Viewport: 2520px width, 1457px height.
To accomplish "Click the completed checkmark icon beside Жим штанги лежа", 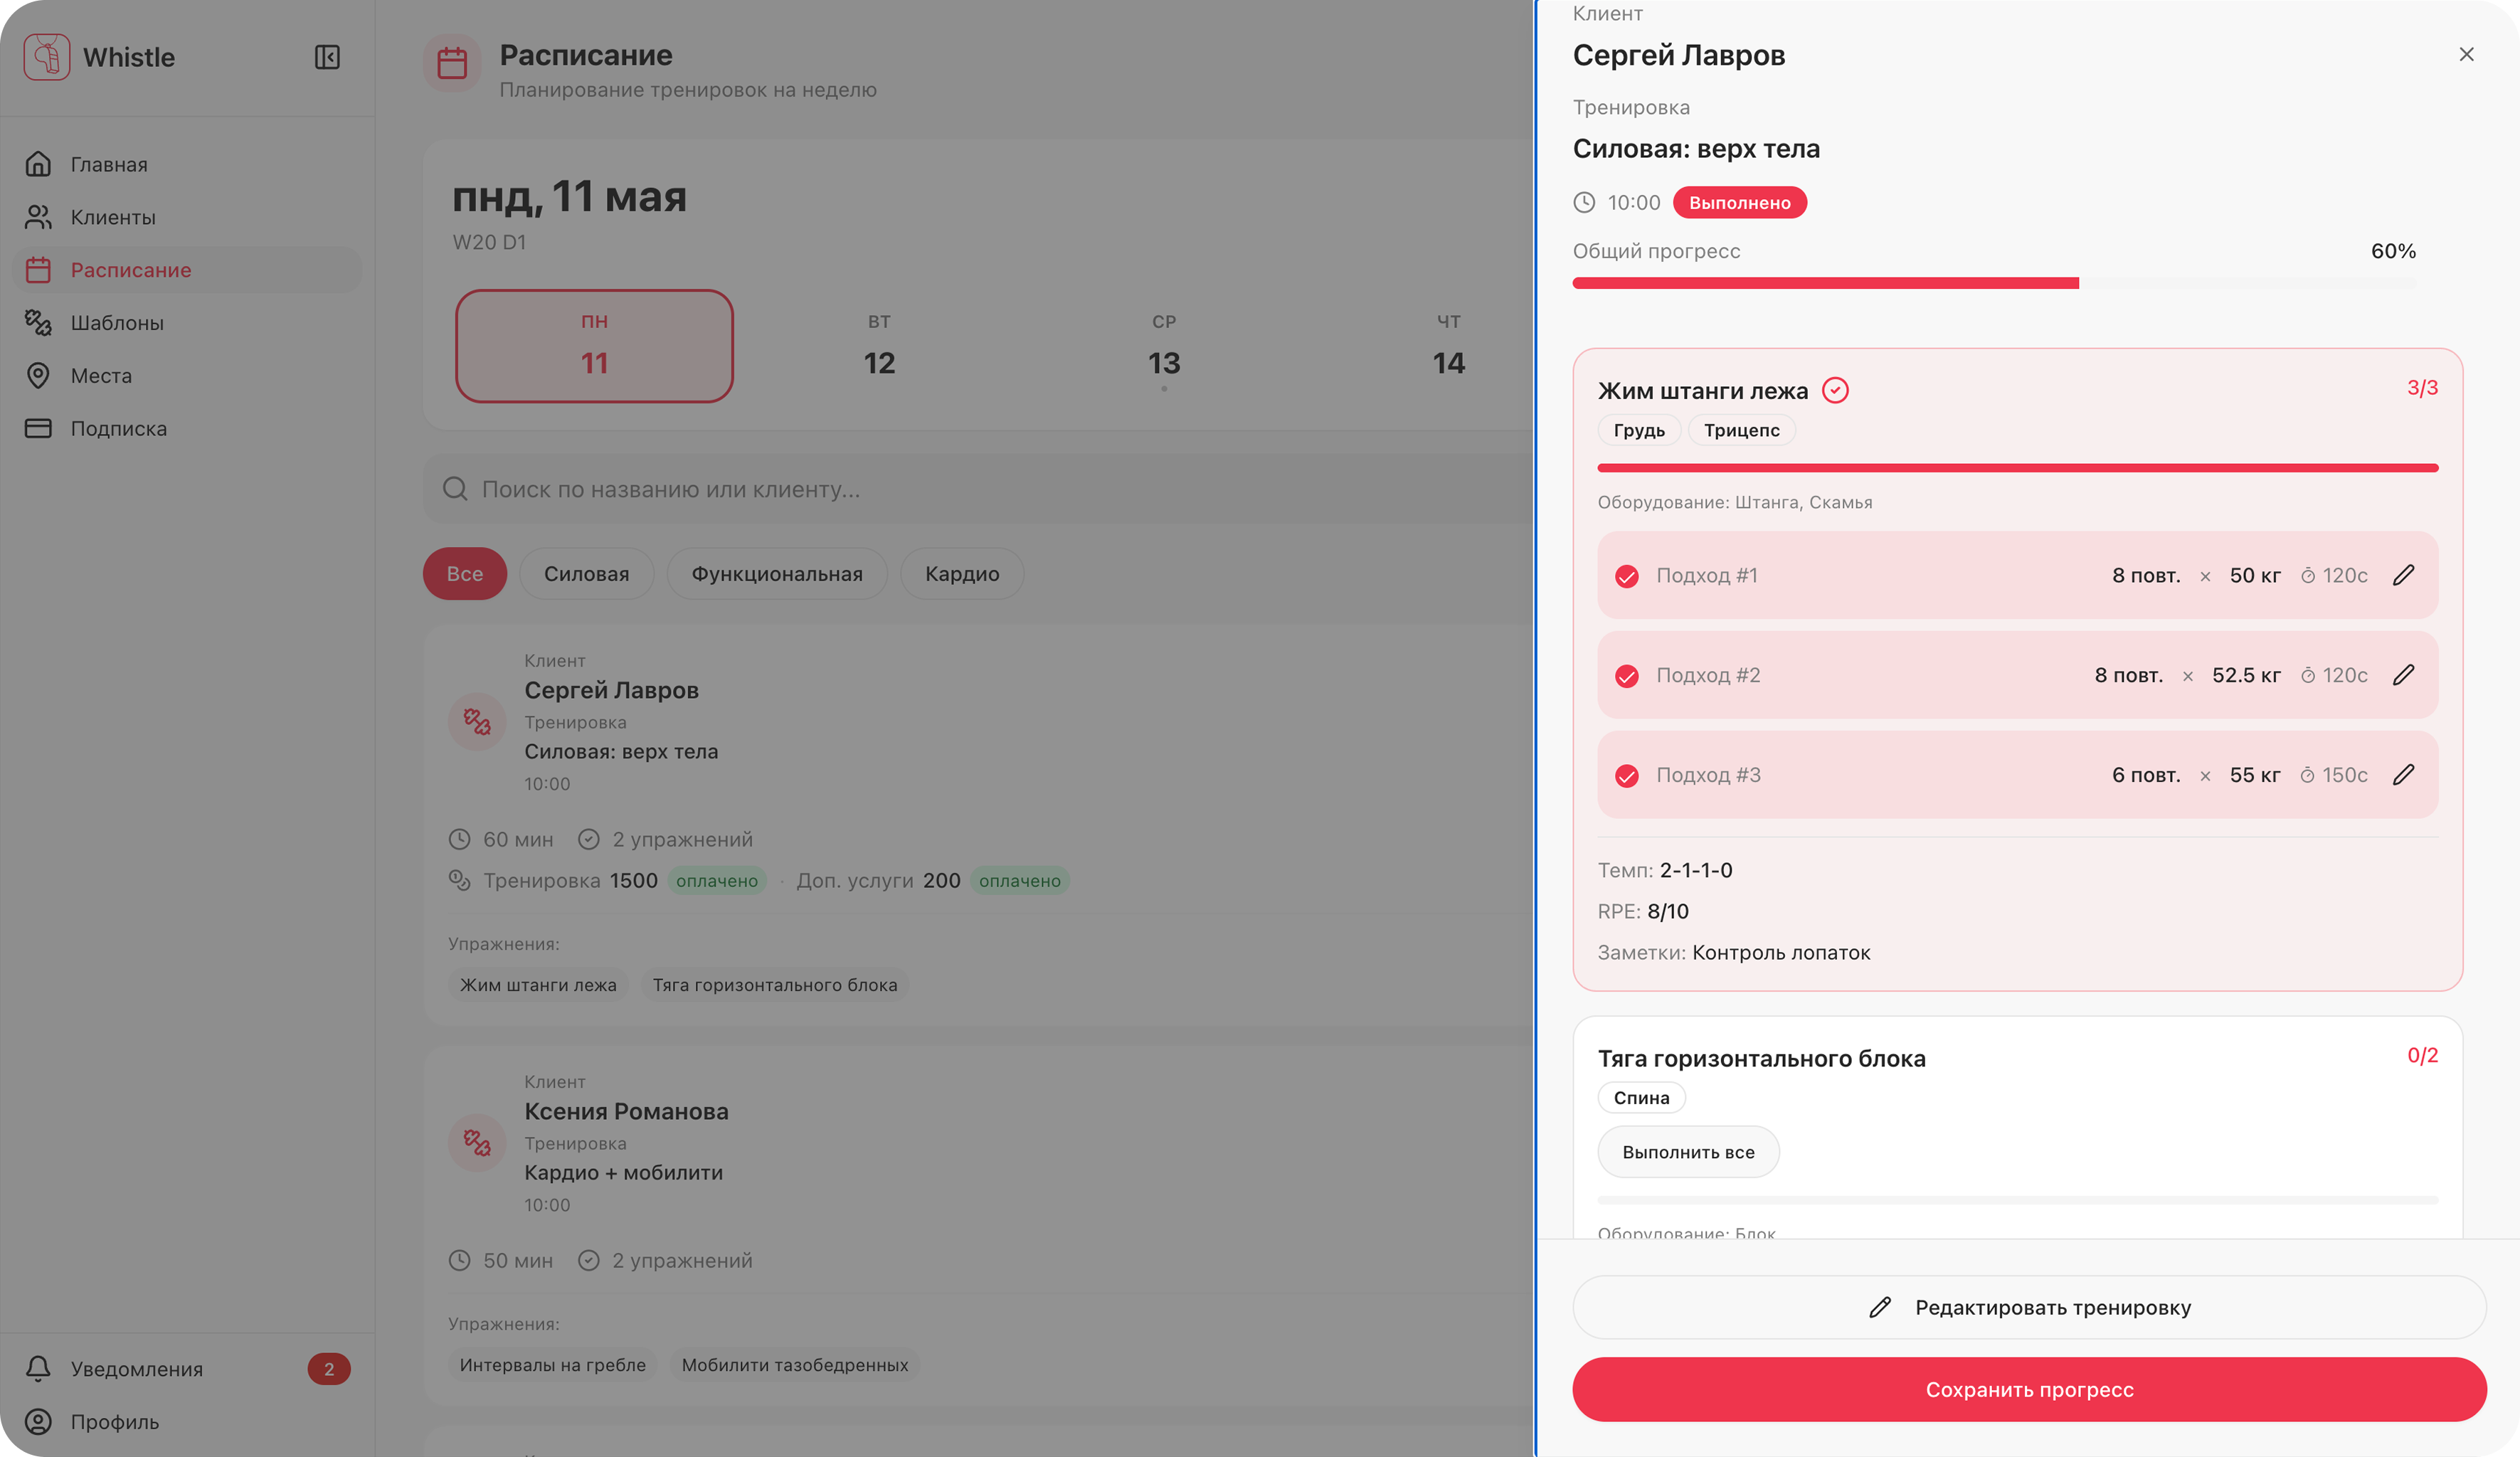I will click(x=1835, y=390).
